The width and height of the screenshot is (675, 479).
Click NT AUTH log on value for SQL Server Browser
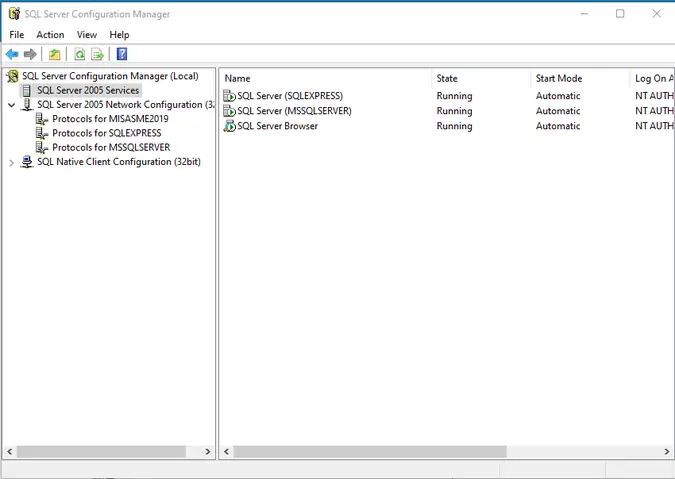pyautogui.click(x=654, y=126)
